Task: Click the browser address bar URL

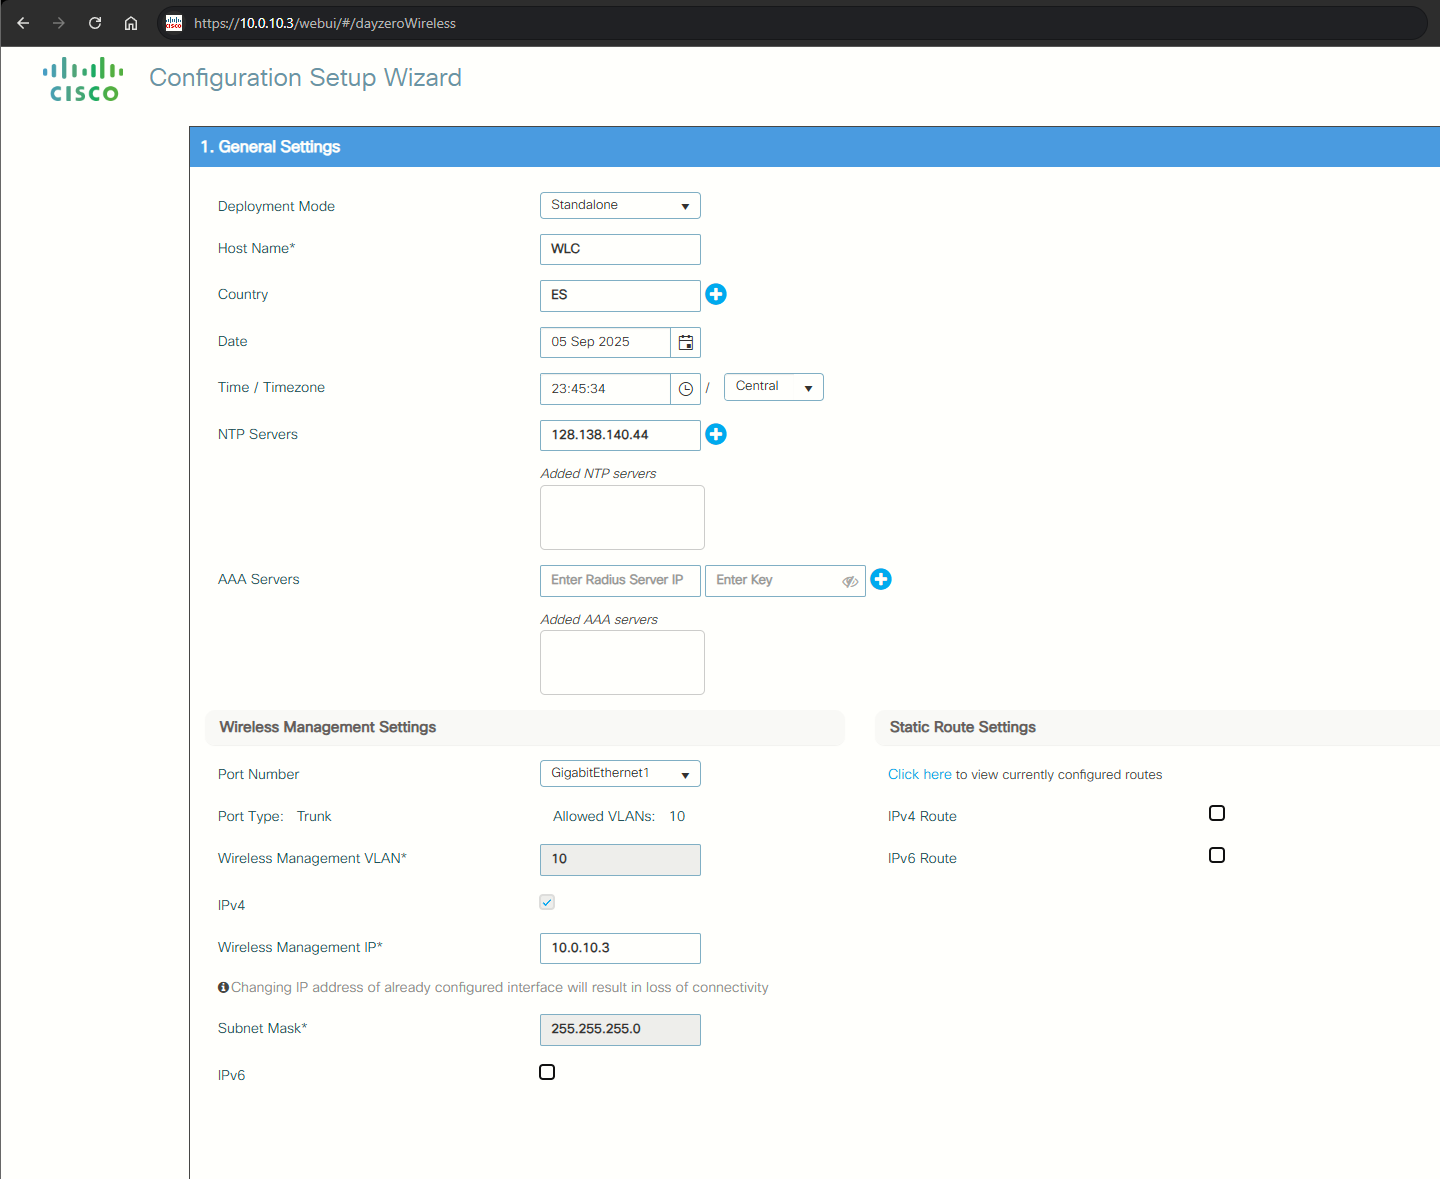Action: pyautogui.click(x=325, y=23)
